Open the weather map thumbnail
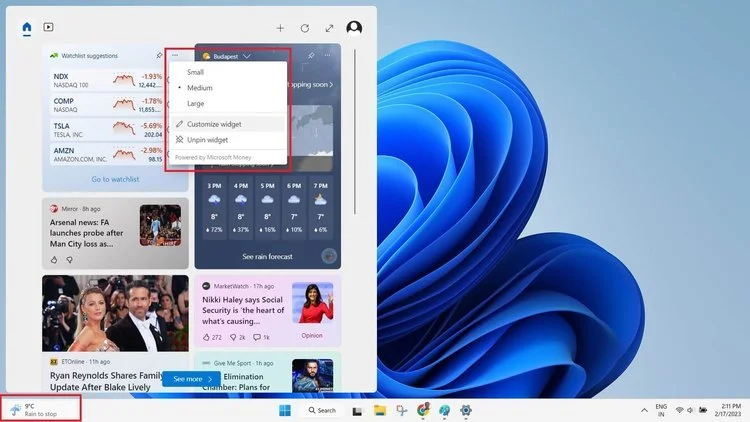The height and width of the screenshot is (422, 750). click(x=311, y=132)
